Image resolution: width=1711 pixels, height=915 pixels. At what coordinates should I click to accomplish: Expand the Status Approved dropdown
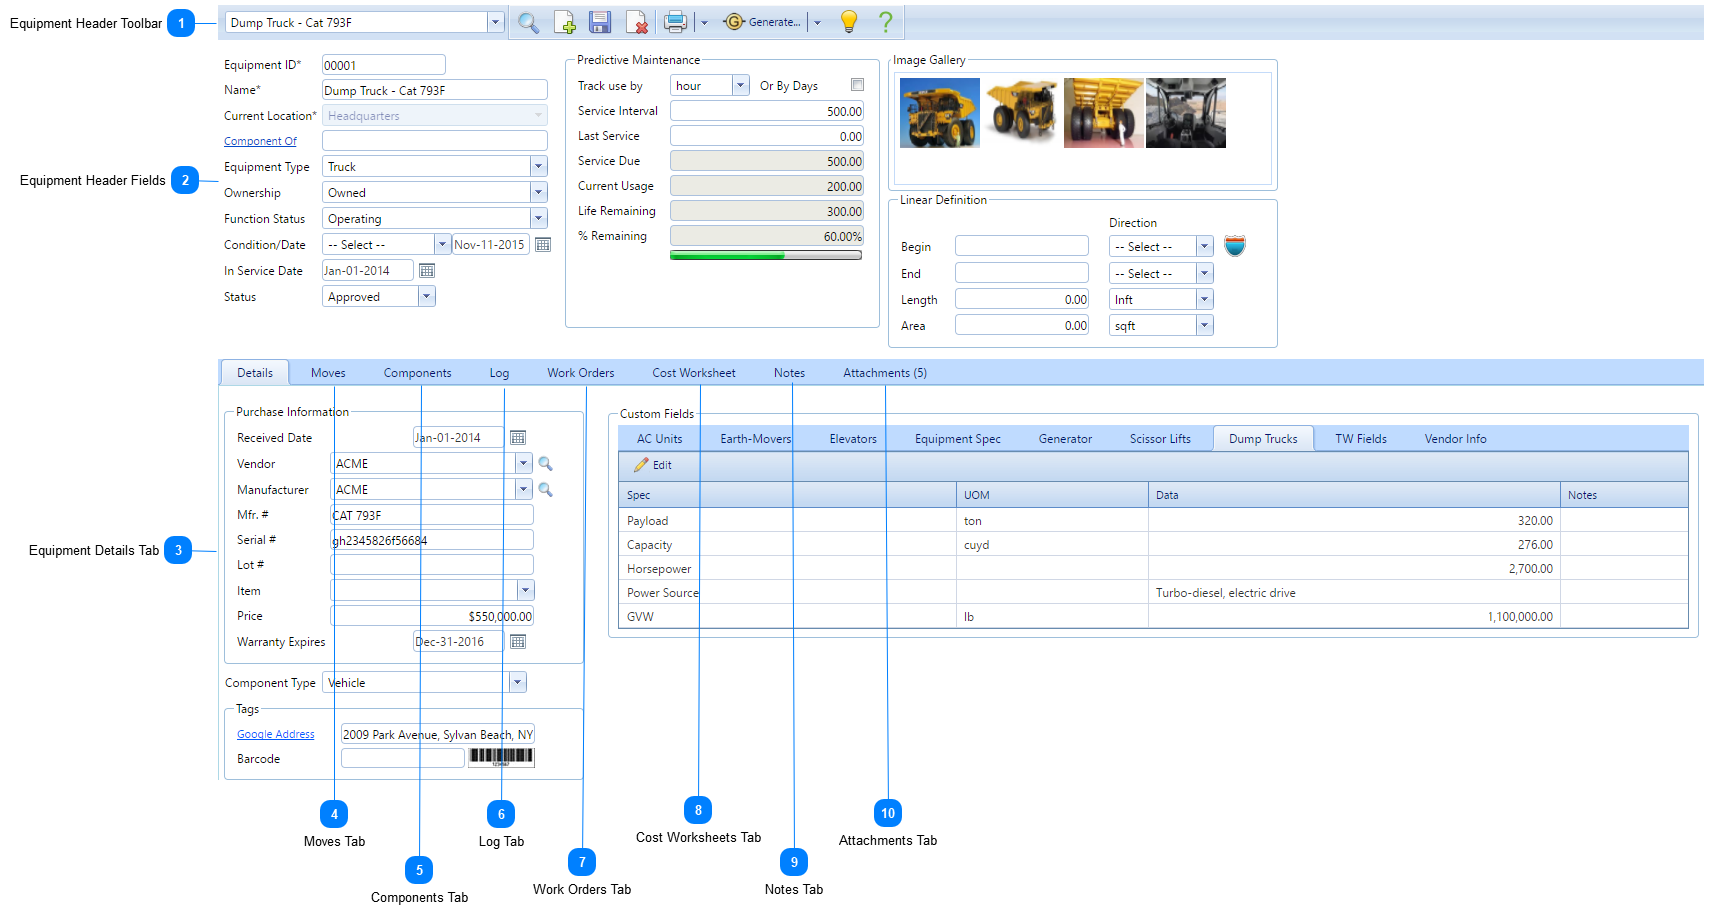(x=427, y=297)
